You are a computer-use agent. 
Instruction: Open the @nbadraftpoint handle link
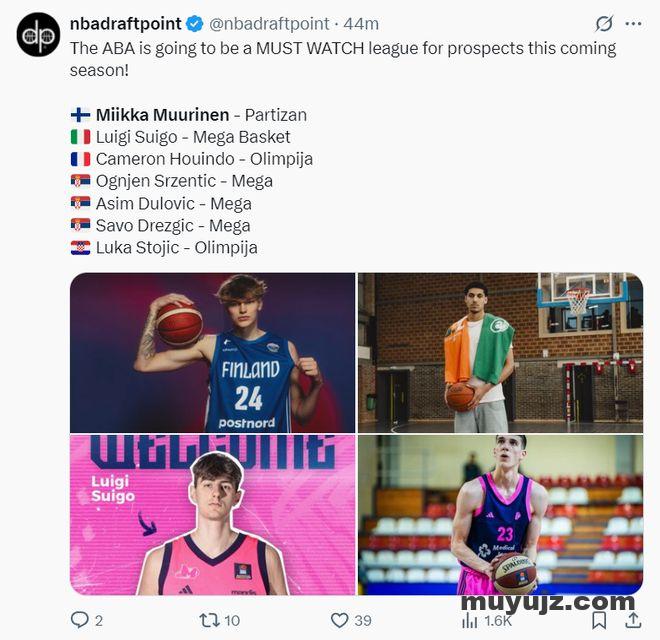[x=269, y=24]
